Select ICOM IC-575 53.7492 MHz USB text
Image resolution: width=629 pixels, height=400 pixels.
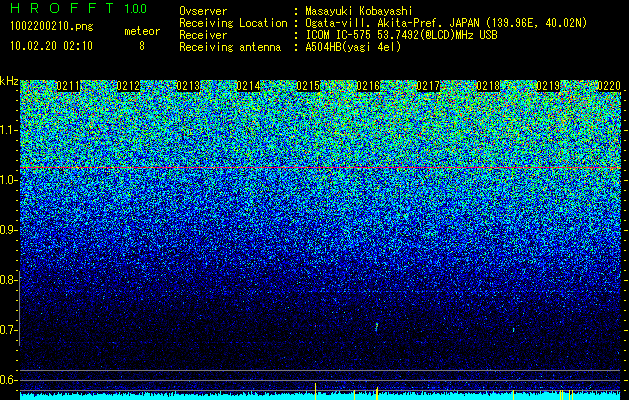401,35
